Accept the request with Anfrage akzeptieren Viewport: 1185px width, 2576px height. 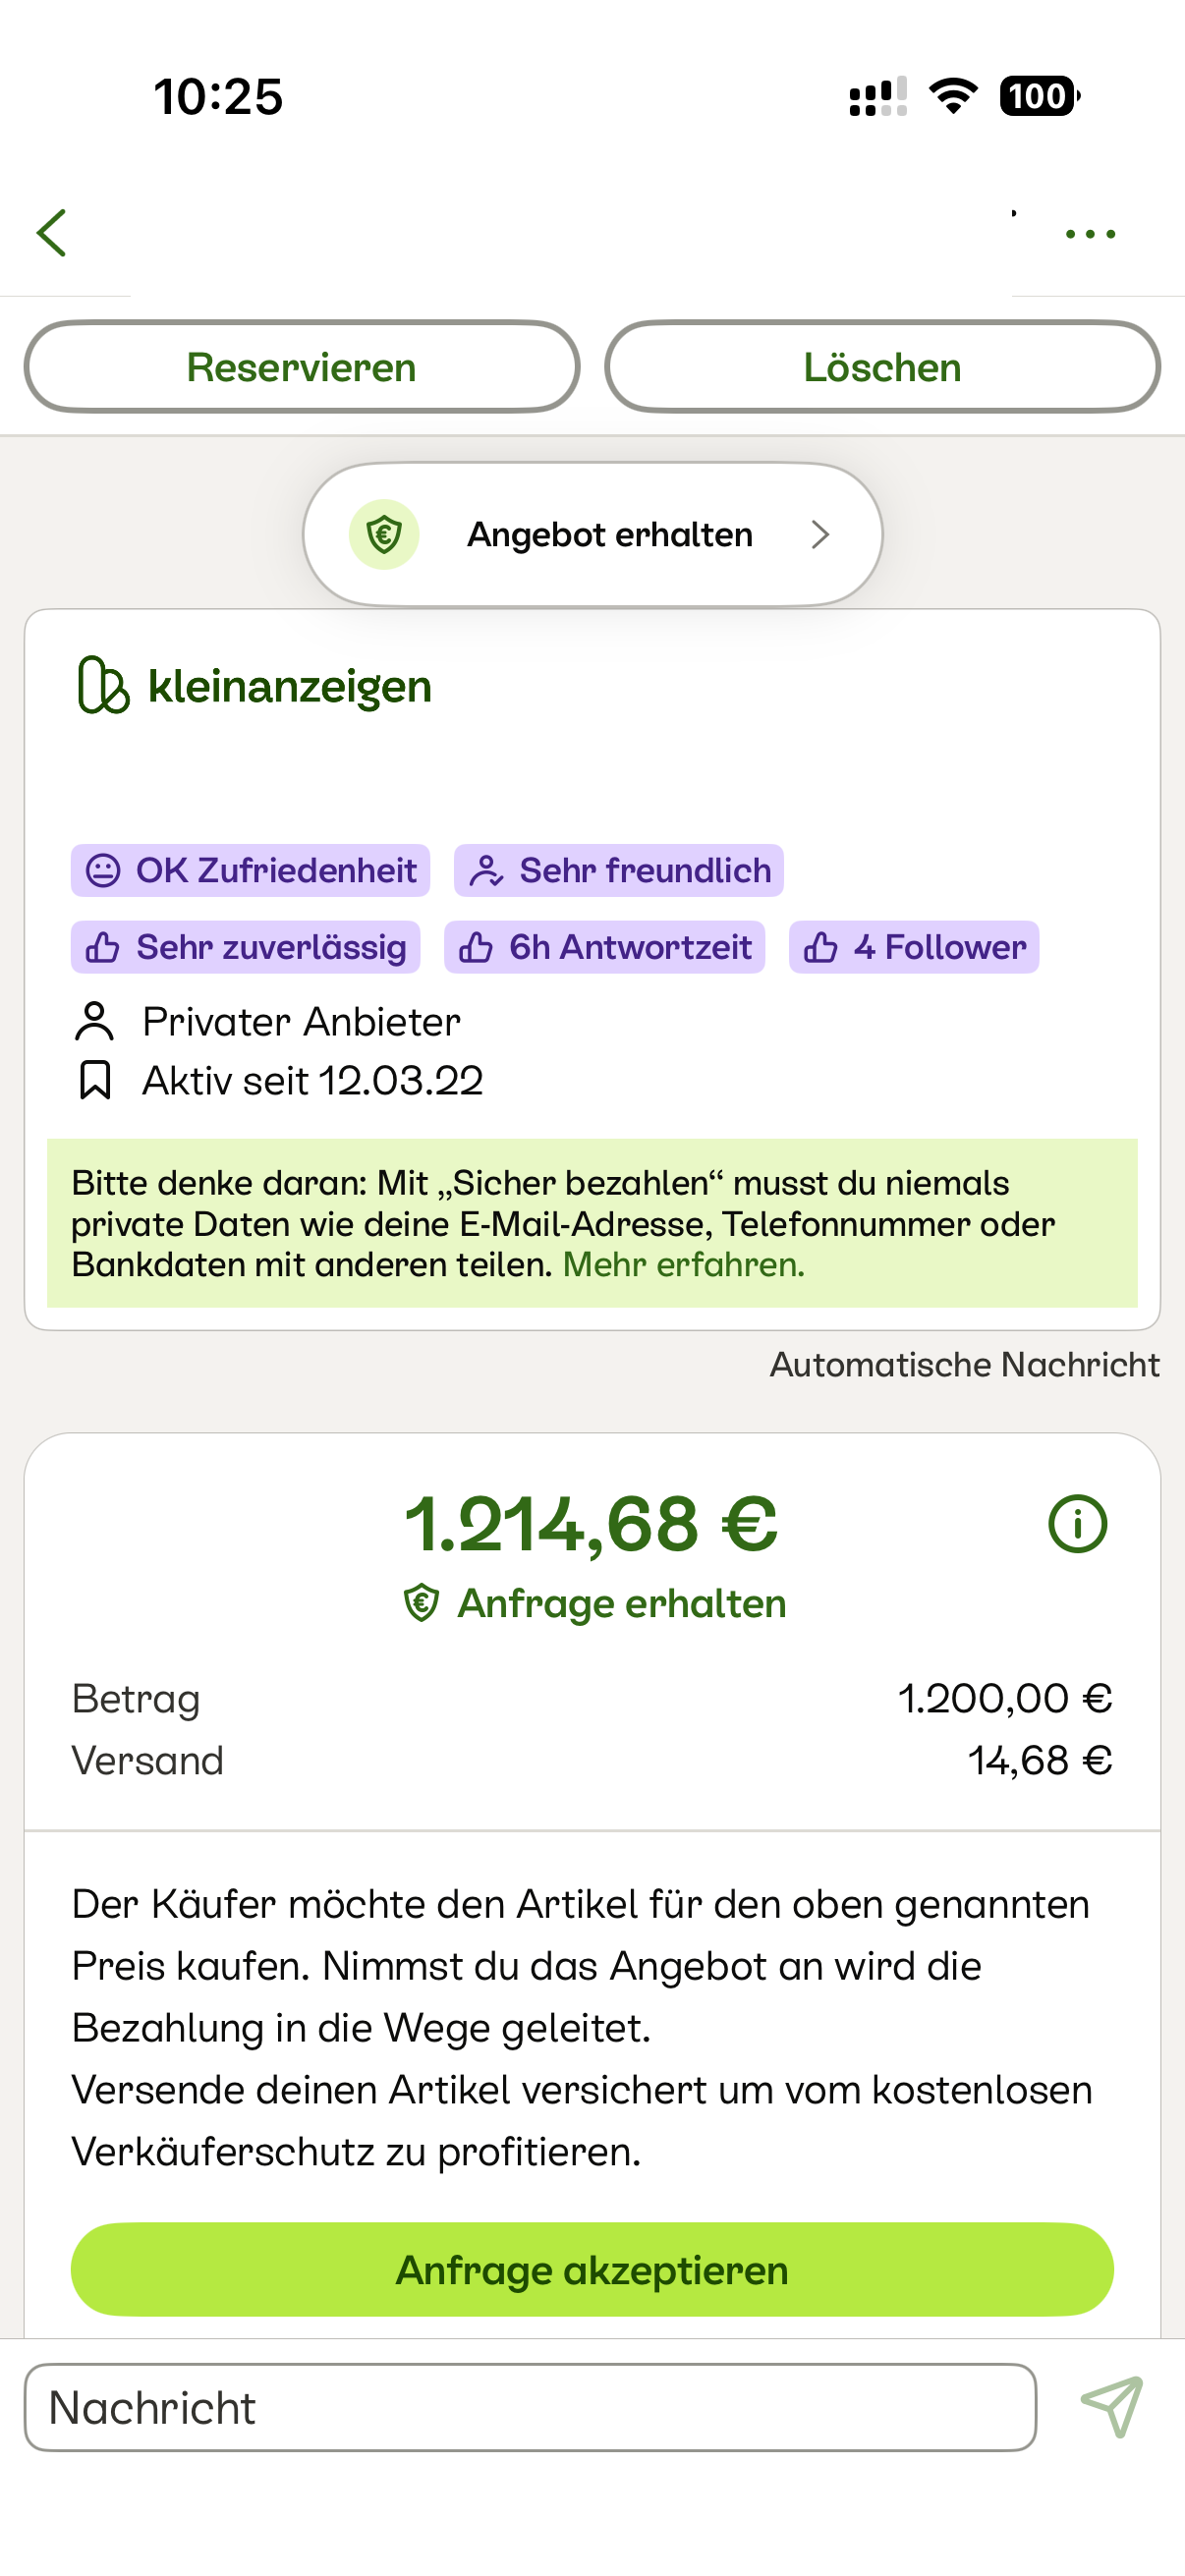pyautogui.click(x=592, y=2270)
